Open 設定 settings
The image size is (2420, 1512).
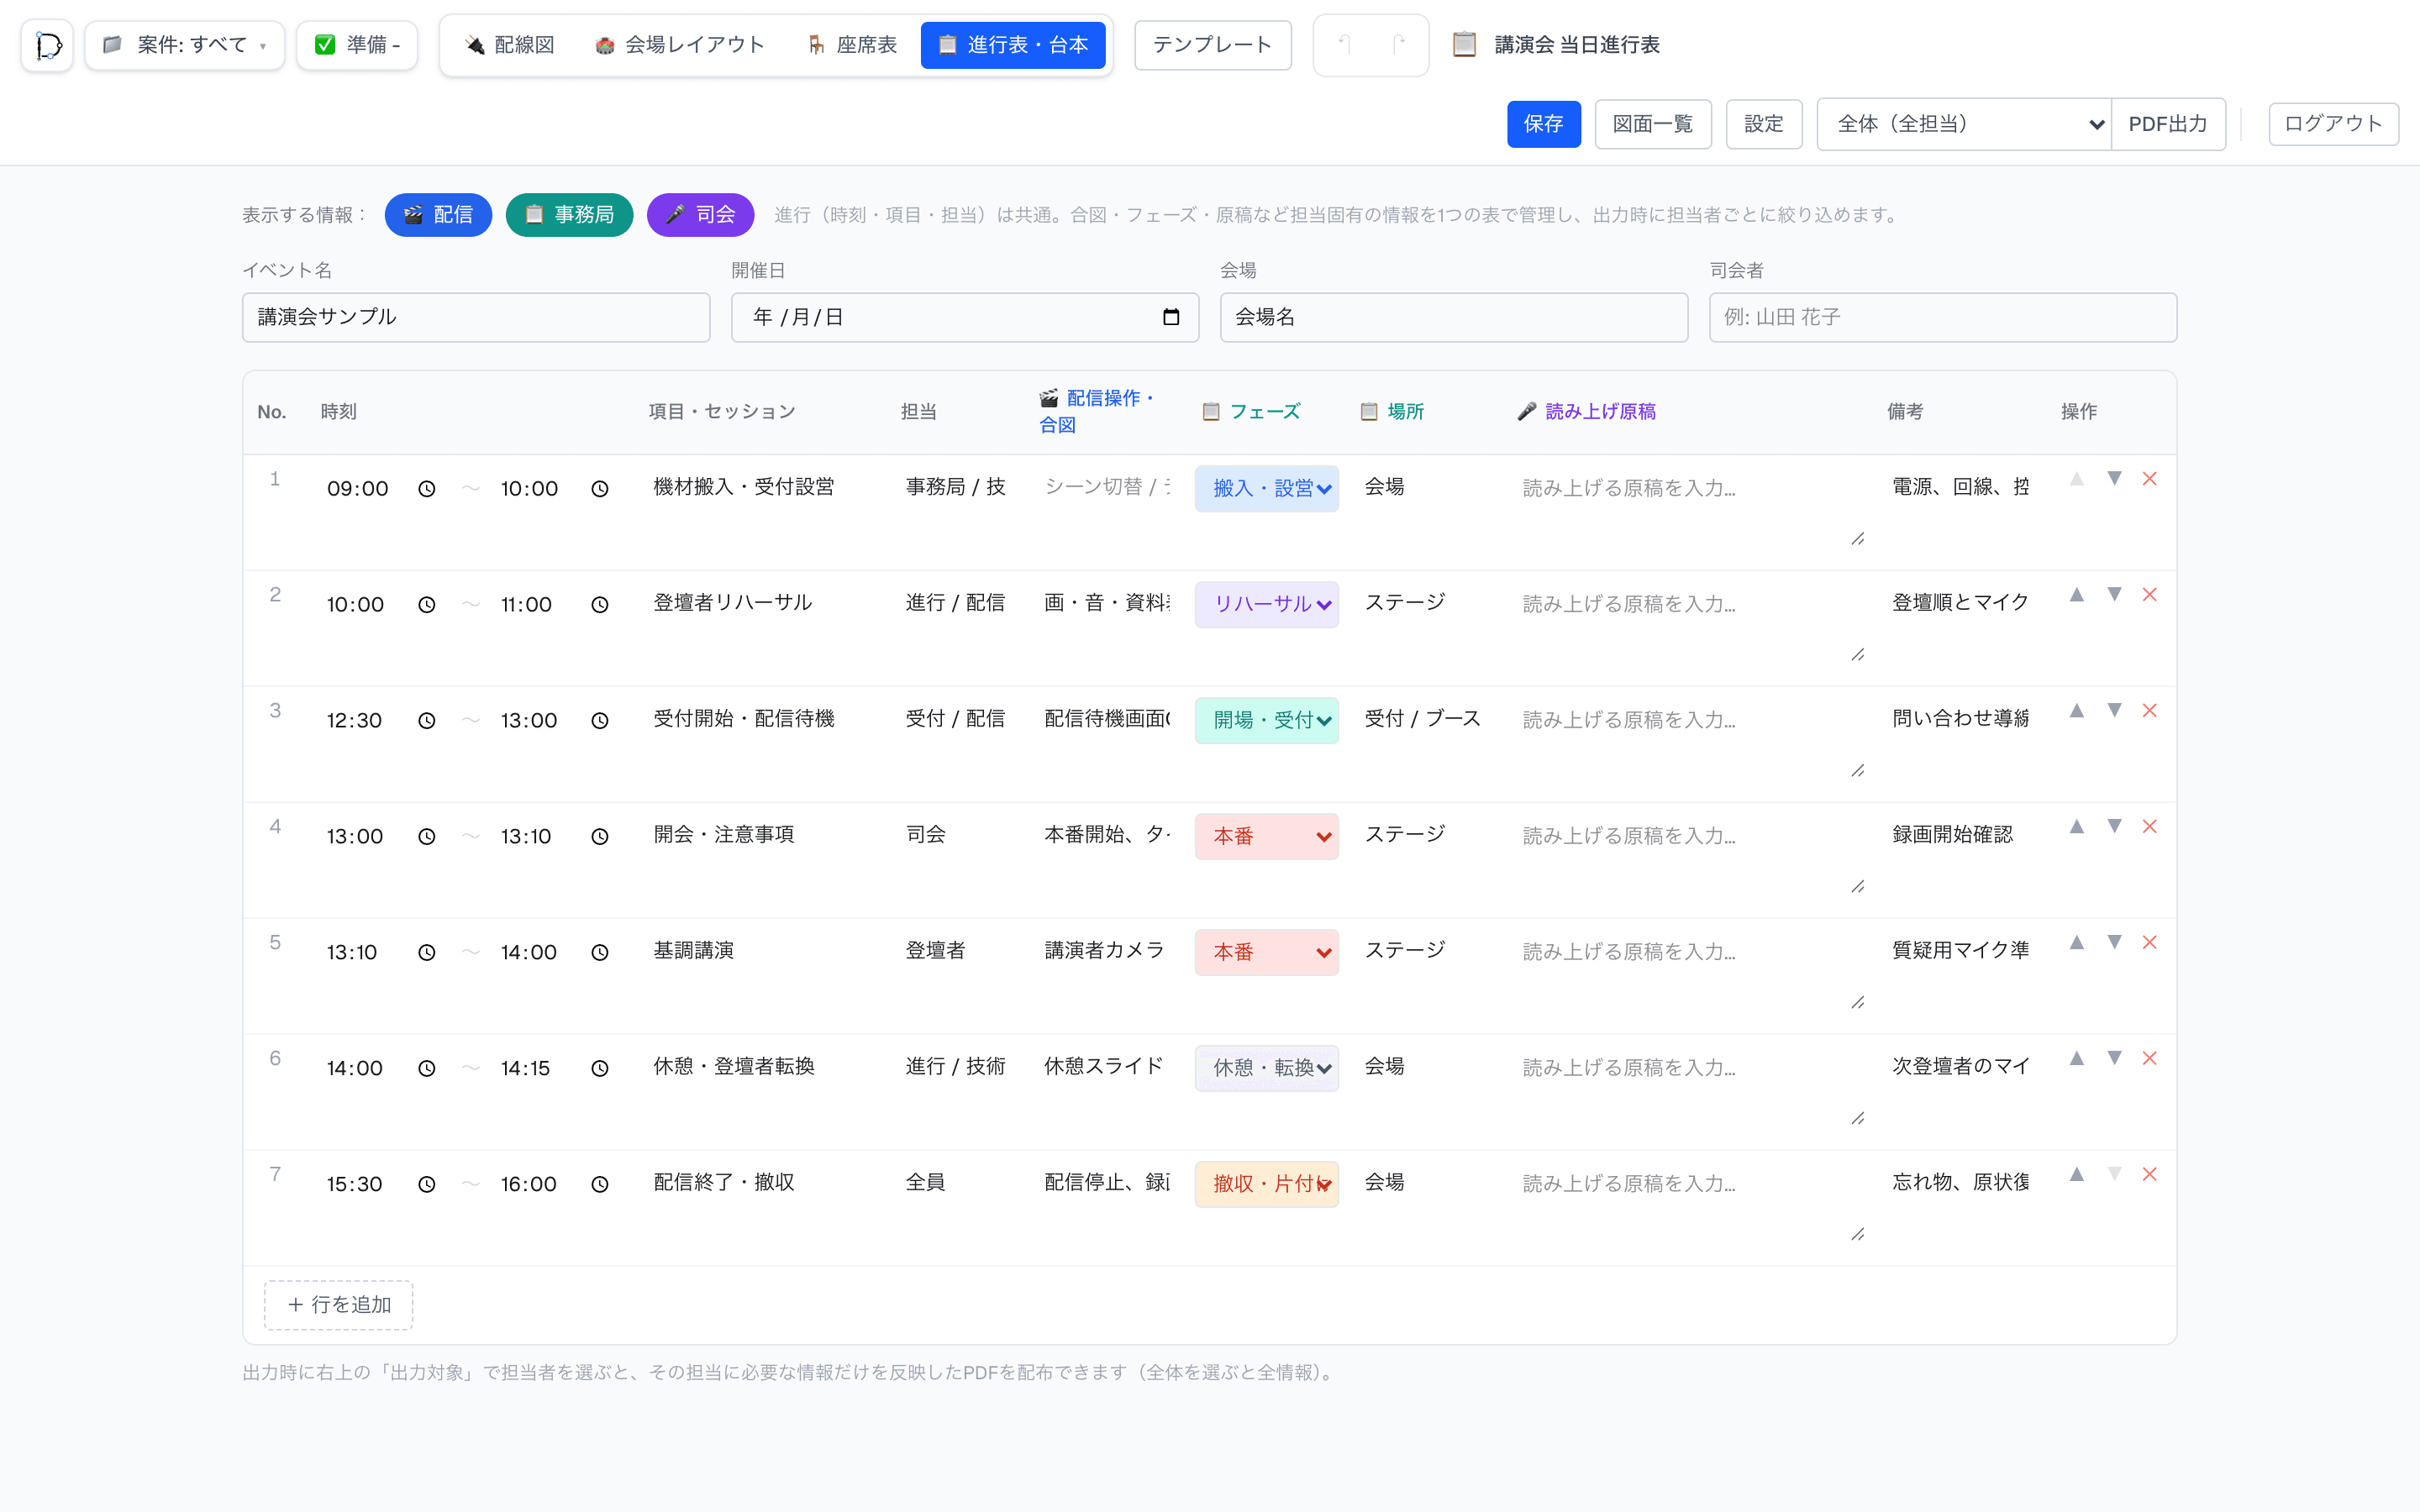coord(1764,124)
